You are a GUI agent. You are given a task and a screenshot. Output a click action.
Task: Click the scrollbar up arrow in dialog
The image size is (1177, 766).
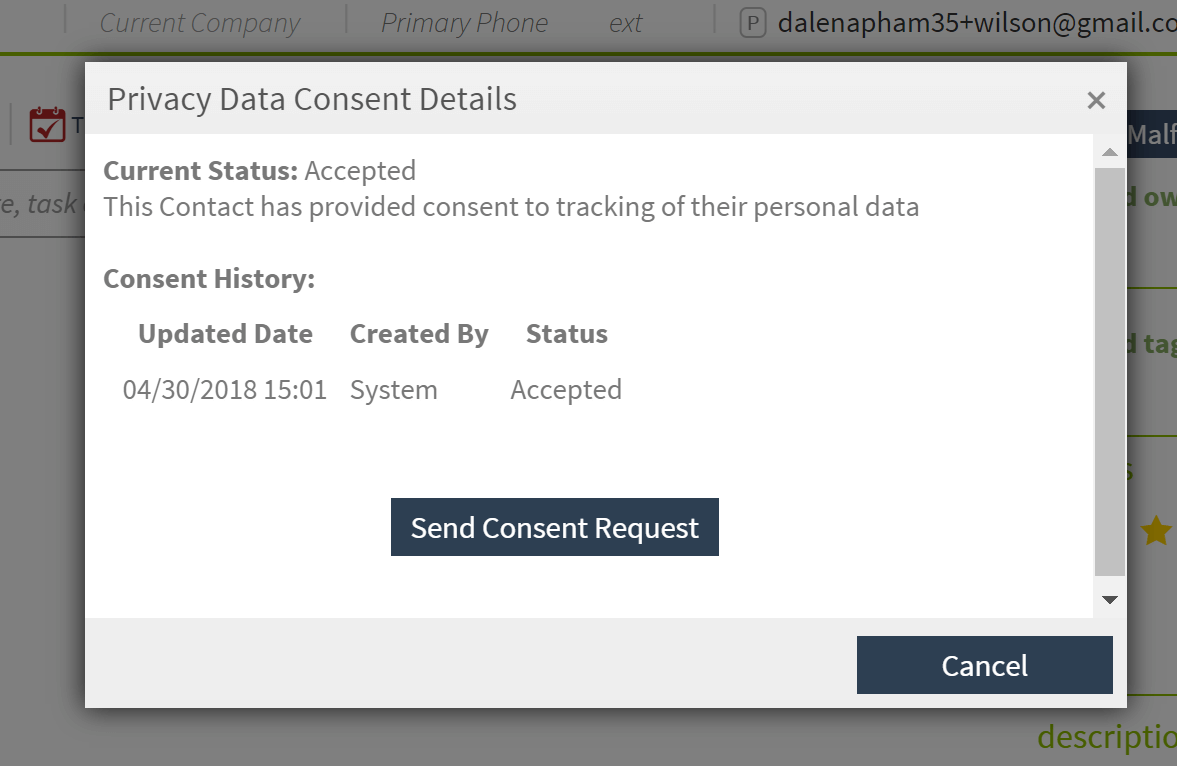coord(1109,152)
